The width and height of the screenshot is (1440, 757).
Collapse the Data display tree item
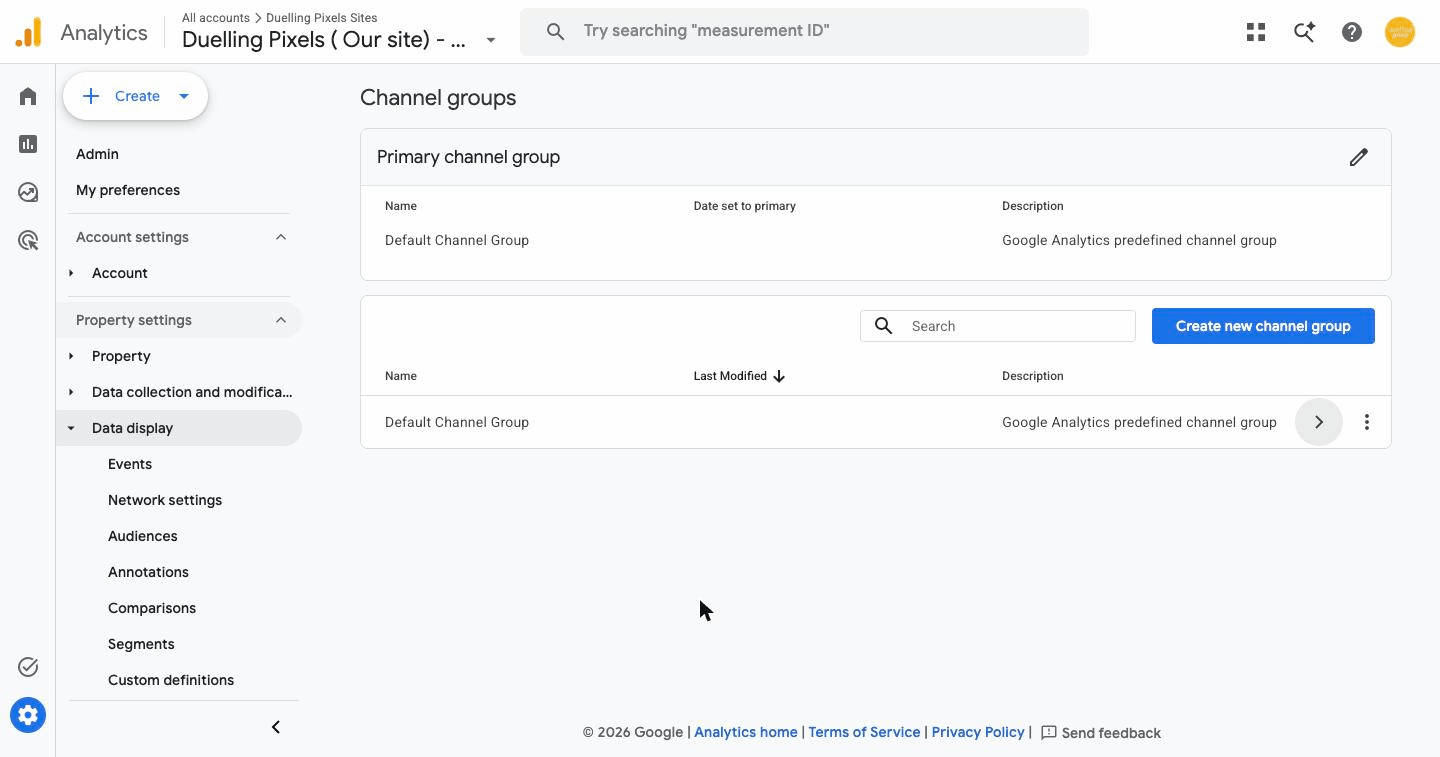(71, 428)
